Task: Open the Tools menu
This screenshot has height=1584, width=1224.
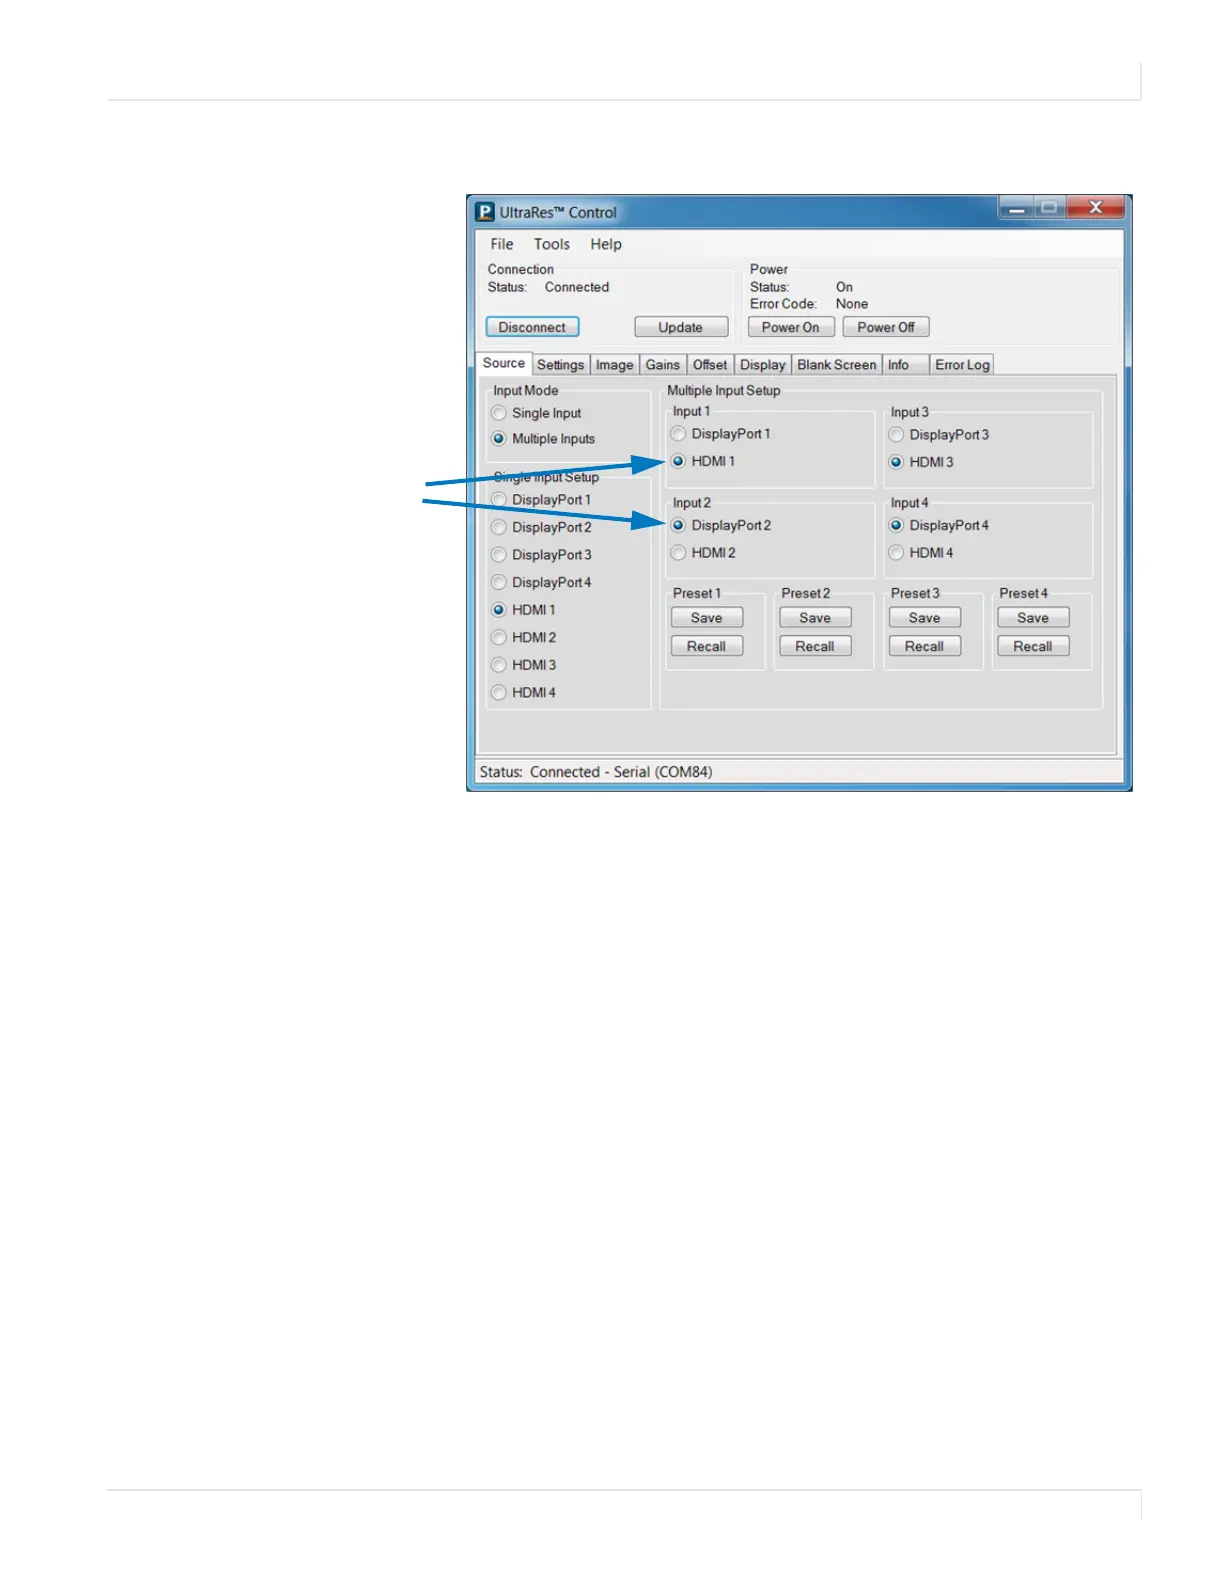Action: [x=551, y=244]
